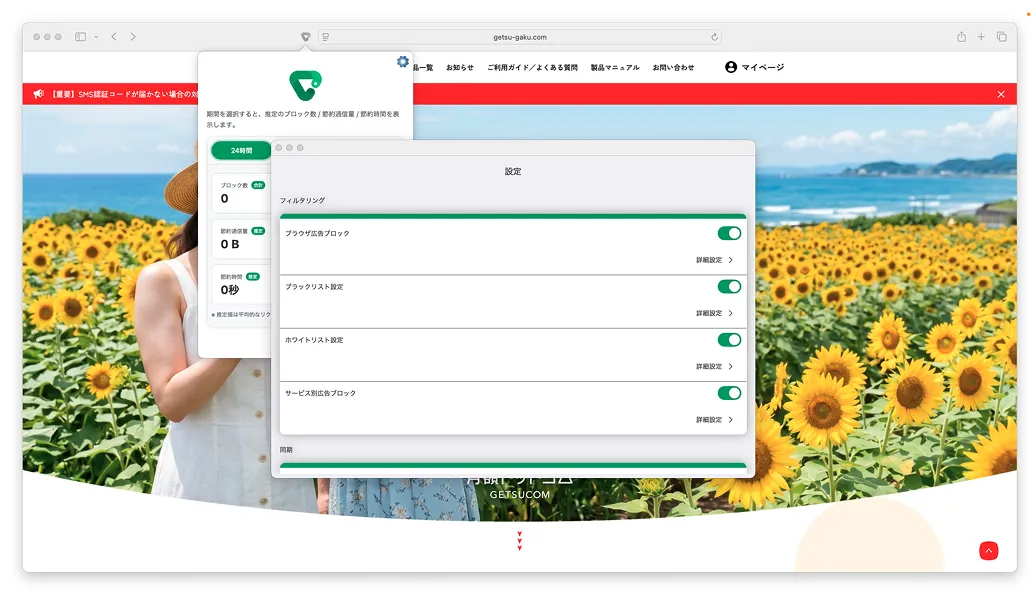Go forward with Safari forward arrow
1033x602 pixels.
pyautogui.click(x=133, y=37)
